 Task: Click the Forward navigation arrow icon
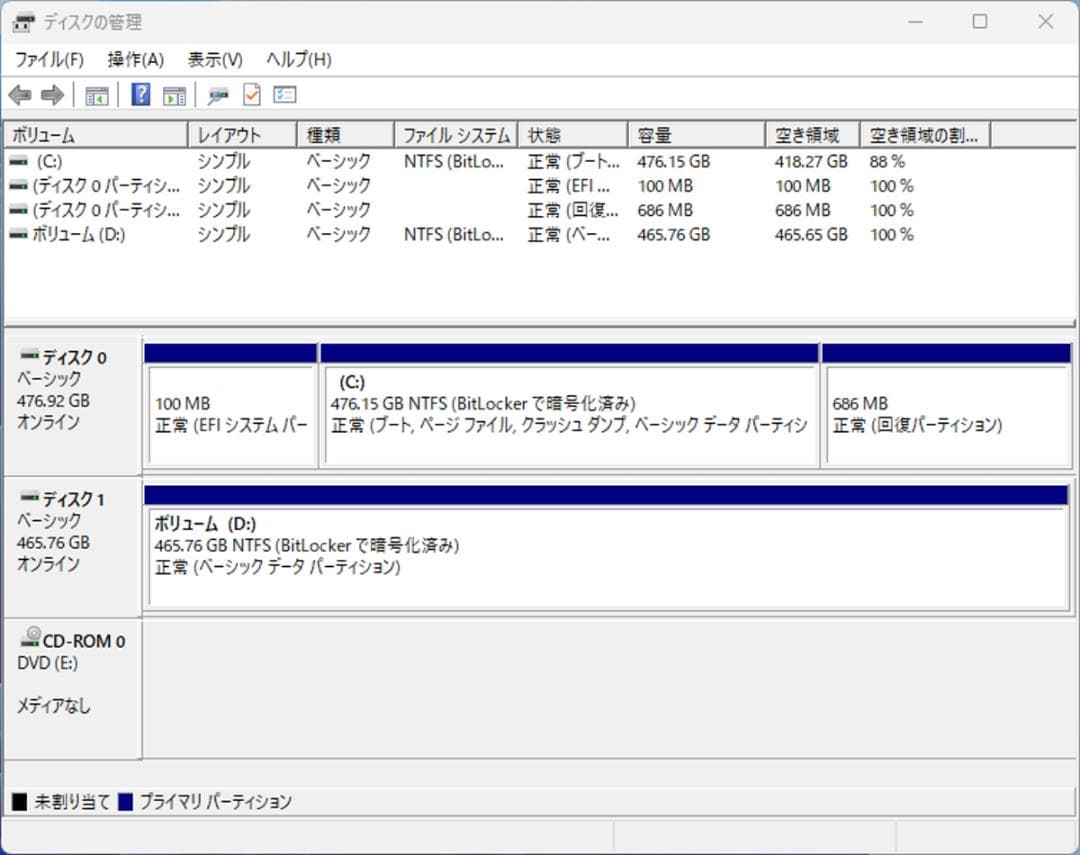(51, 95)
